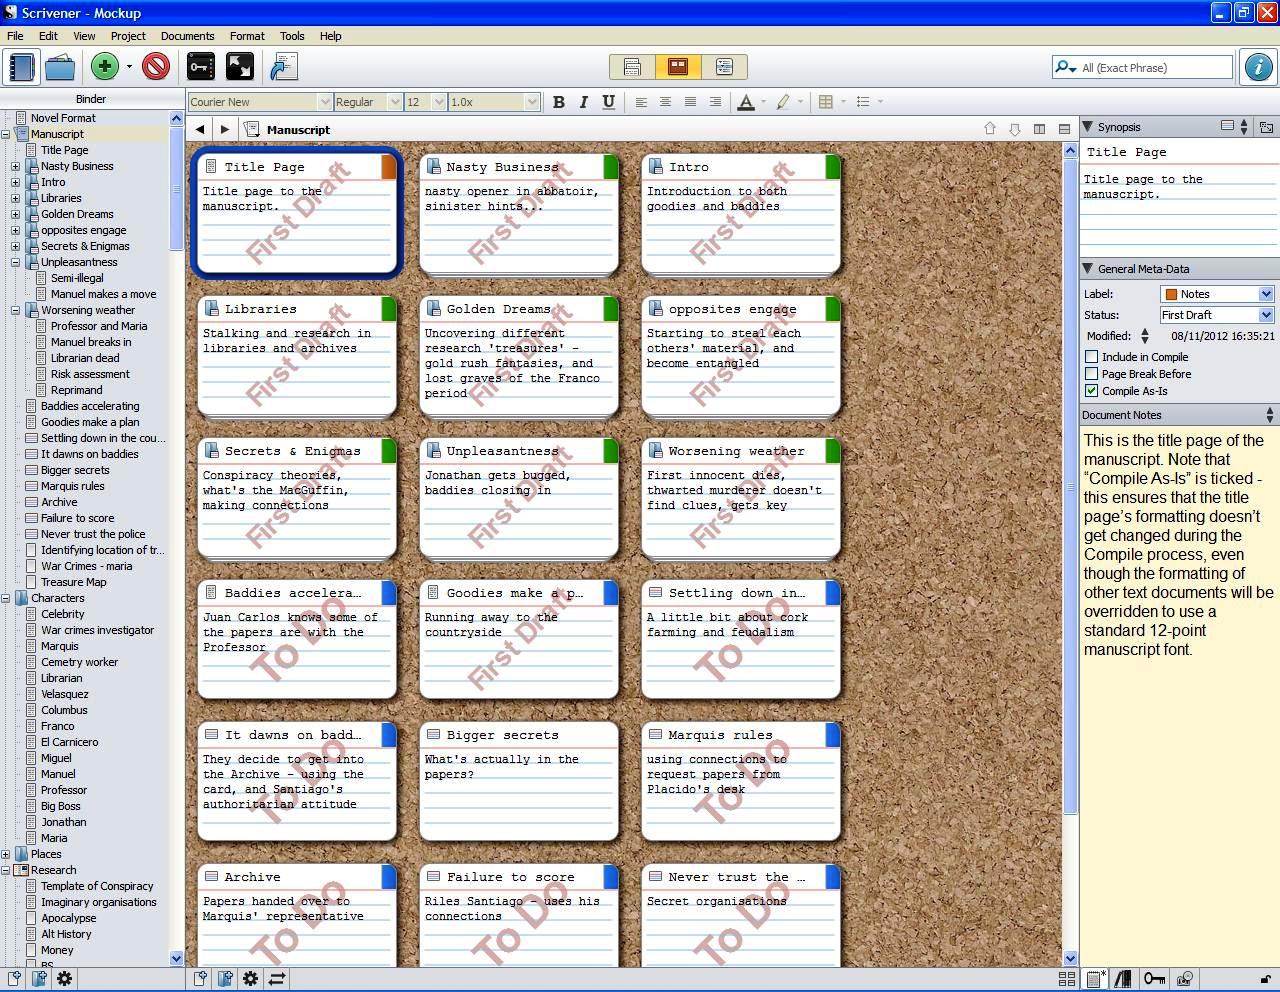The width and height of the screenshot is (1280, 992).
Task: Align text left
Action: 641,102
